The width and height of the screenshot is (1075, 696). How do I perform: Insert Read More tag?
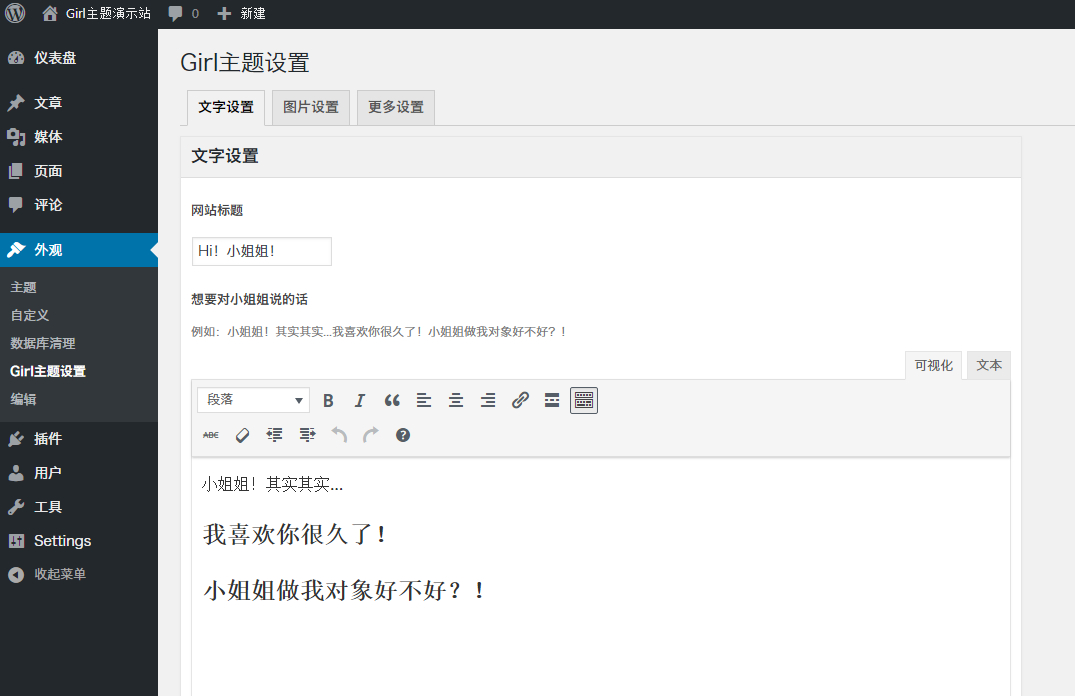coord(552,400)
